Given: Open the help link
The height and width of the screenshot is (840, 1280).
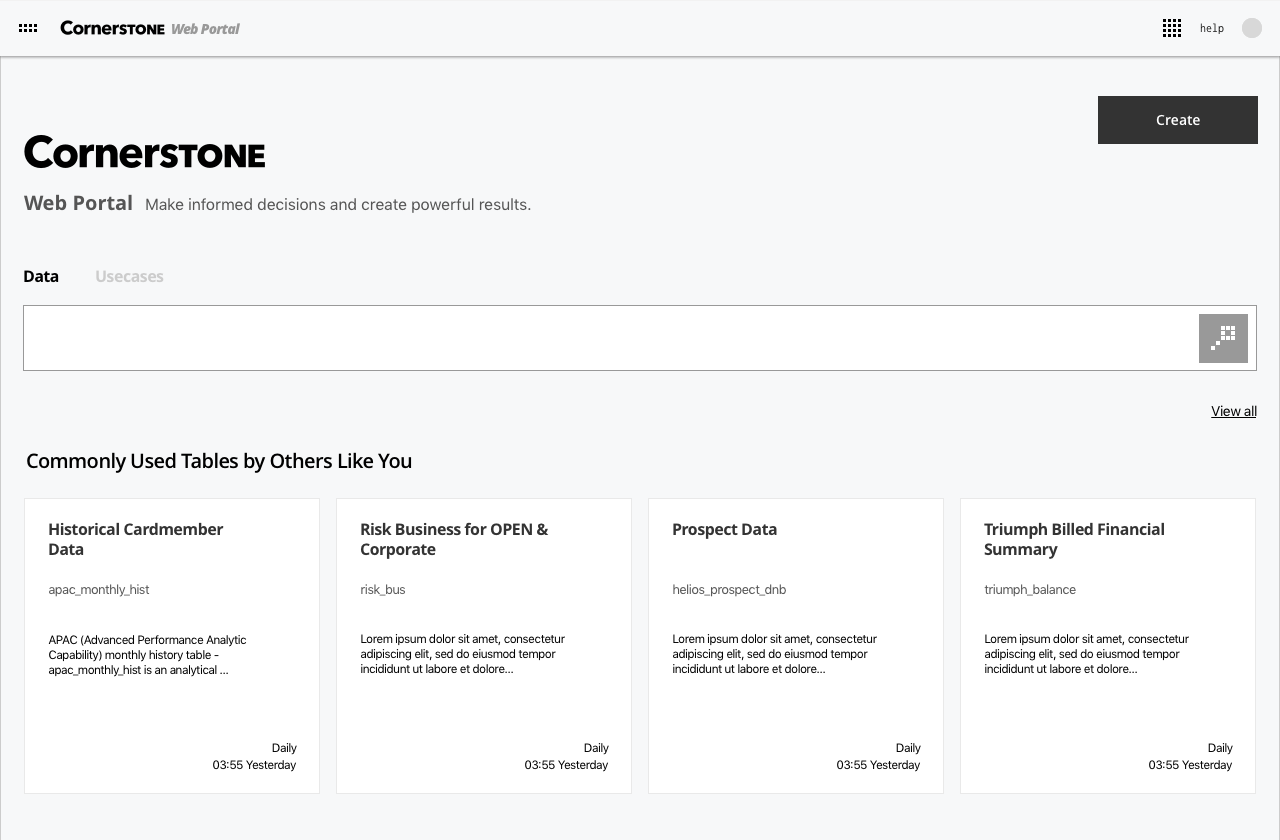Looking at the screenshot, I should pyautogui.click(x=1212, y=28).
